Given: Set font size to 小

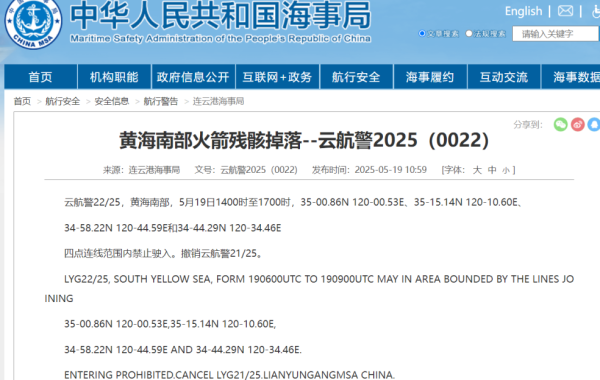Looking at the screenshot, I should [x=506, y=170].
